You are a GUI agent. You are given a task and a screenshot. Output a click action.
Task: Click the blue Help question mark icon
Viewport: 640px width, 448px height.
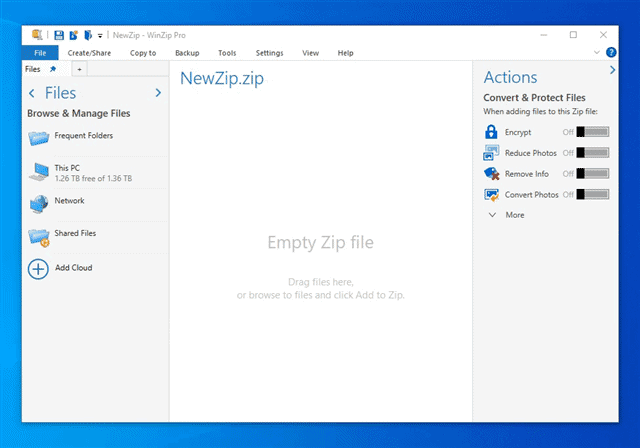(x=611, y=52)
